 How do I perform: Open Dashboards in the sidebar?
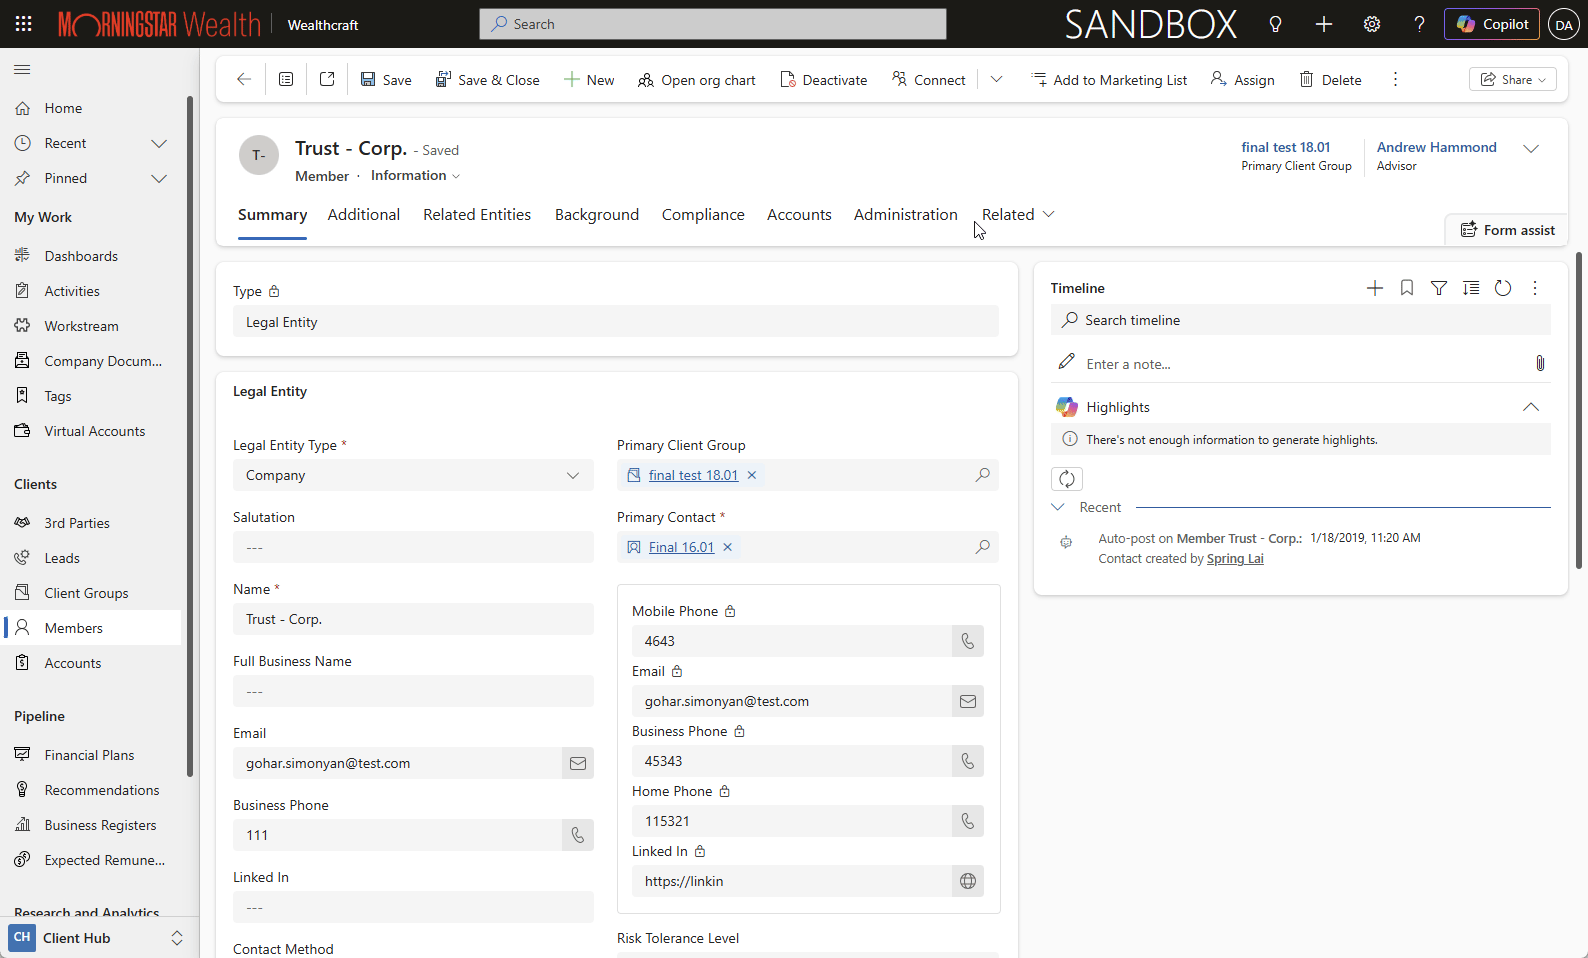pos(80,256)
